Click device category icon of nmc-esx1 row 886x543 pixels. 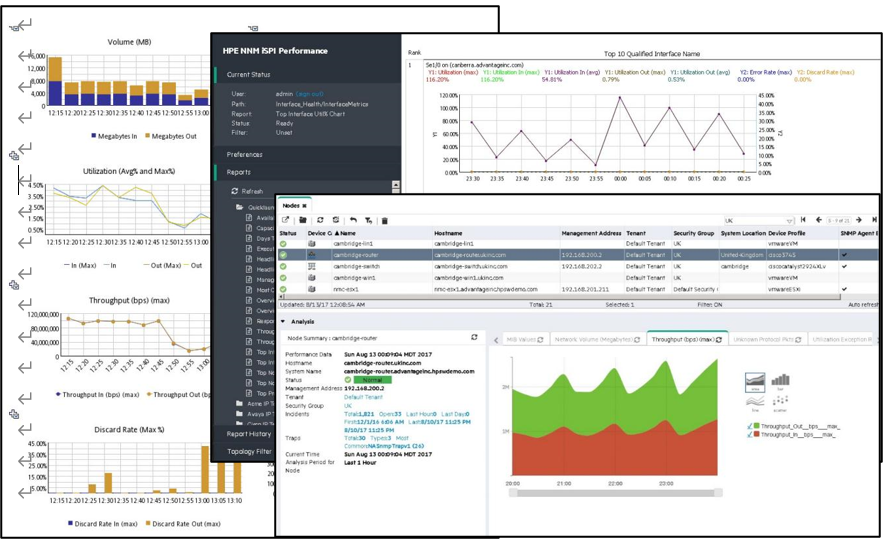(311, 289)
